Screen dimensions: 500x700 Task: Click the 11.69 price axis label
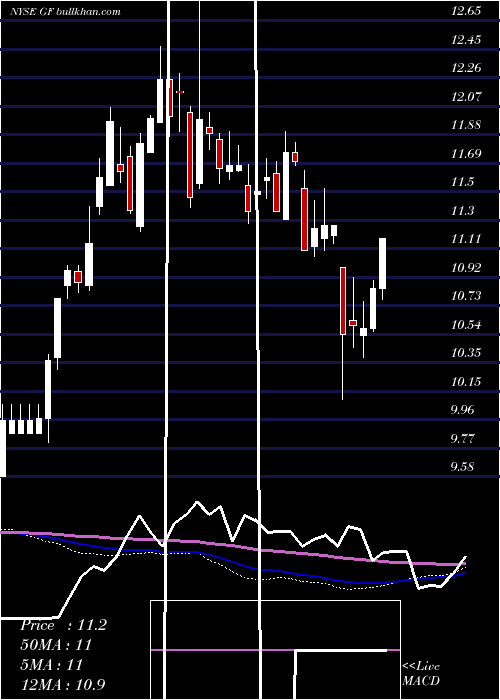tap(466, 154)
